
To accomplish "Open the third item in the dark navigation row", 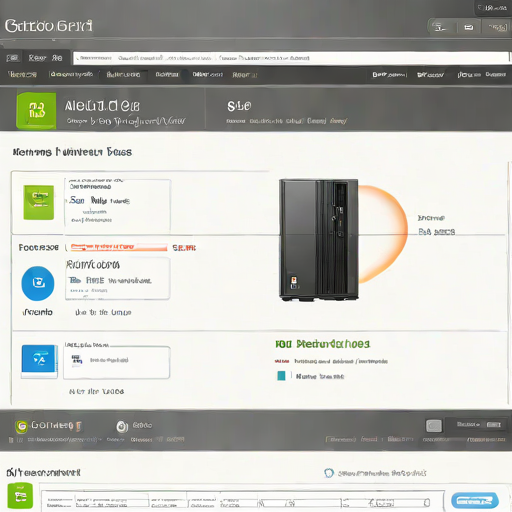I will [123, 74].
